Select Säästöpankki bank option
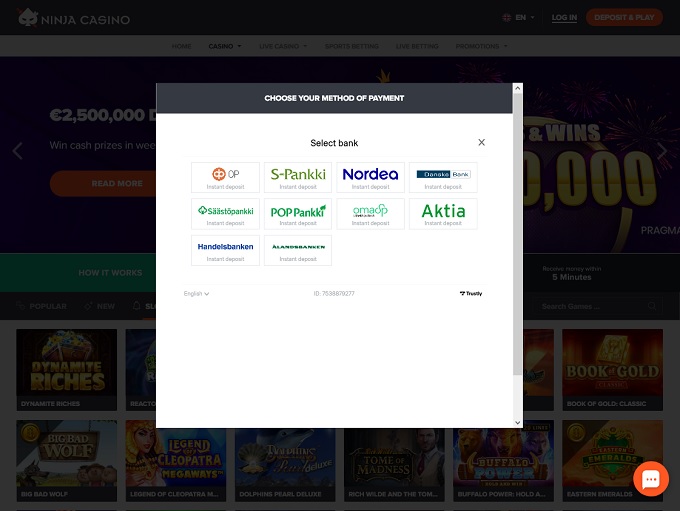Viewport: 680px width, 511px height. point(225,213)
